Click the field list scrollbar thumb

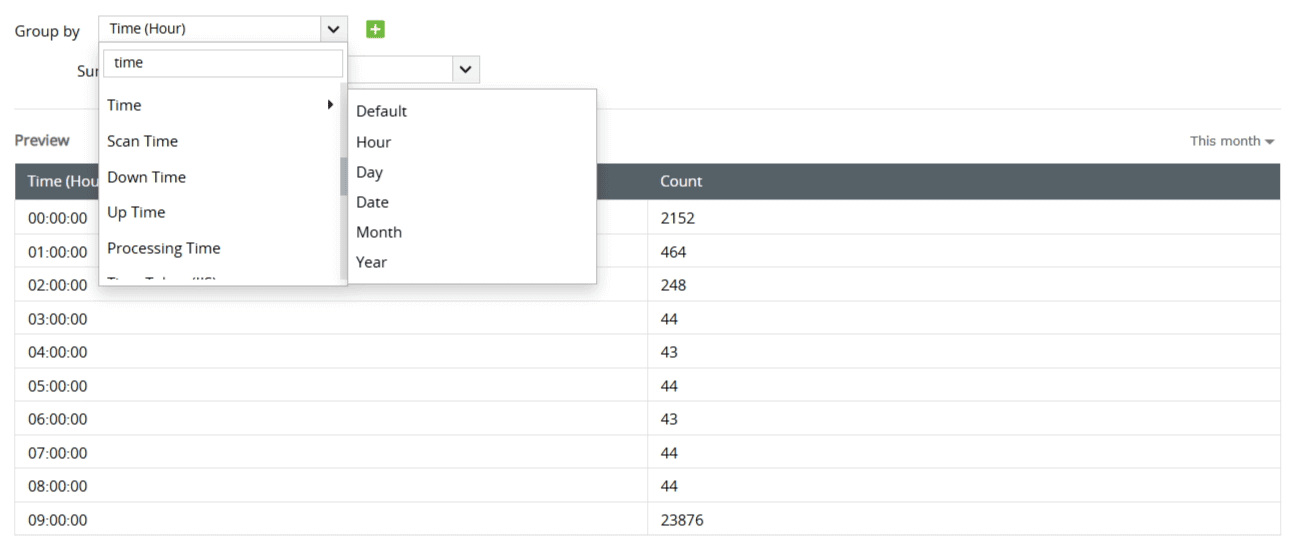[x=344, y=175]
